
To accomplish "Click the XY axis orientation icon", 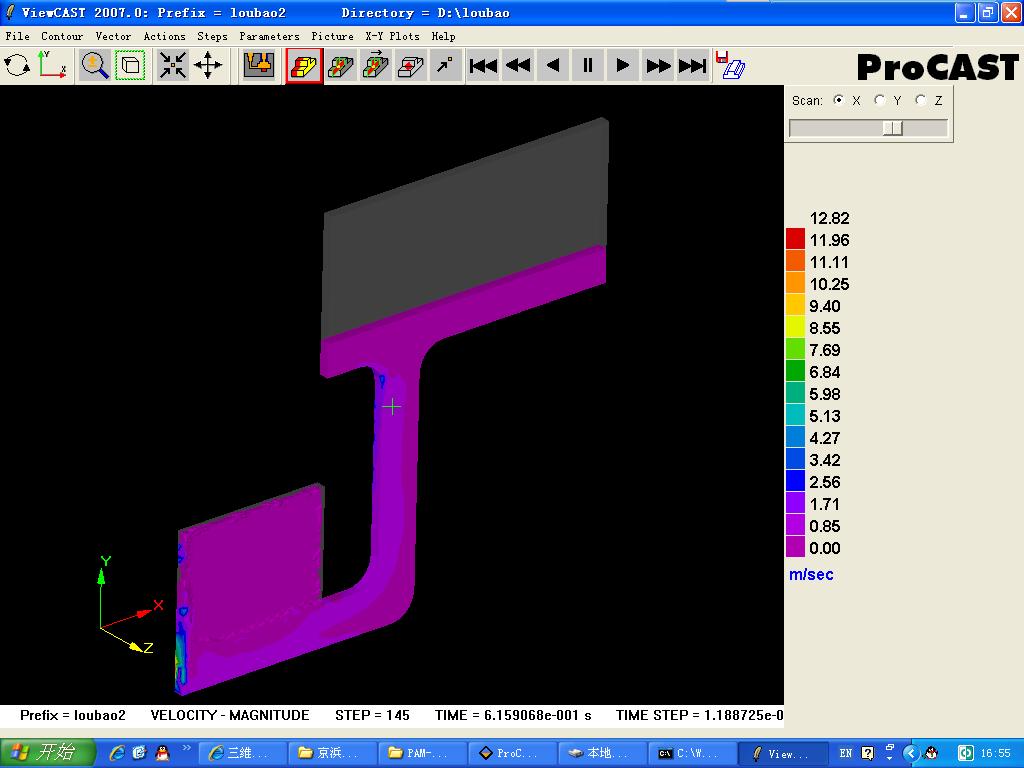I will click(52, 65).
